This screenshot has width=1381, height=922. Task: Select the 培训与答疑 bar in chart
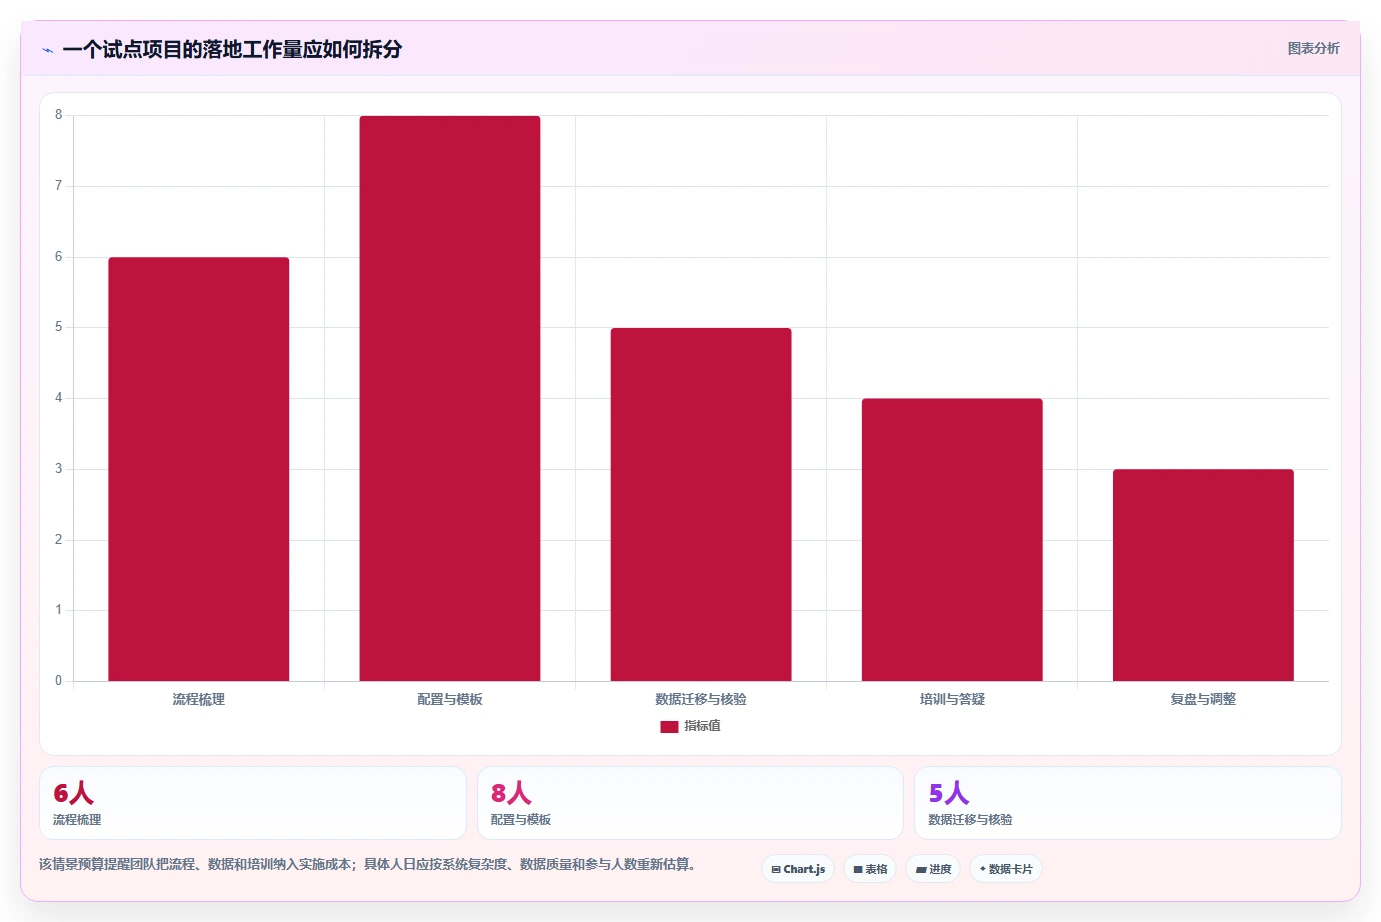(952, 540)
